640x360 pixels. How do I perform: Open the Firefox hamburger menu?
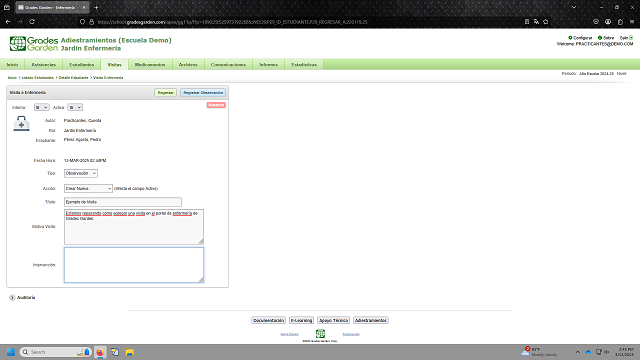(x=632, y=22)
